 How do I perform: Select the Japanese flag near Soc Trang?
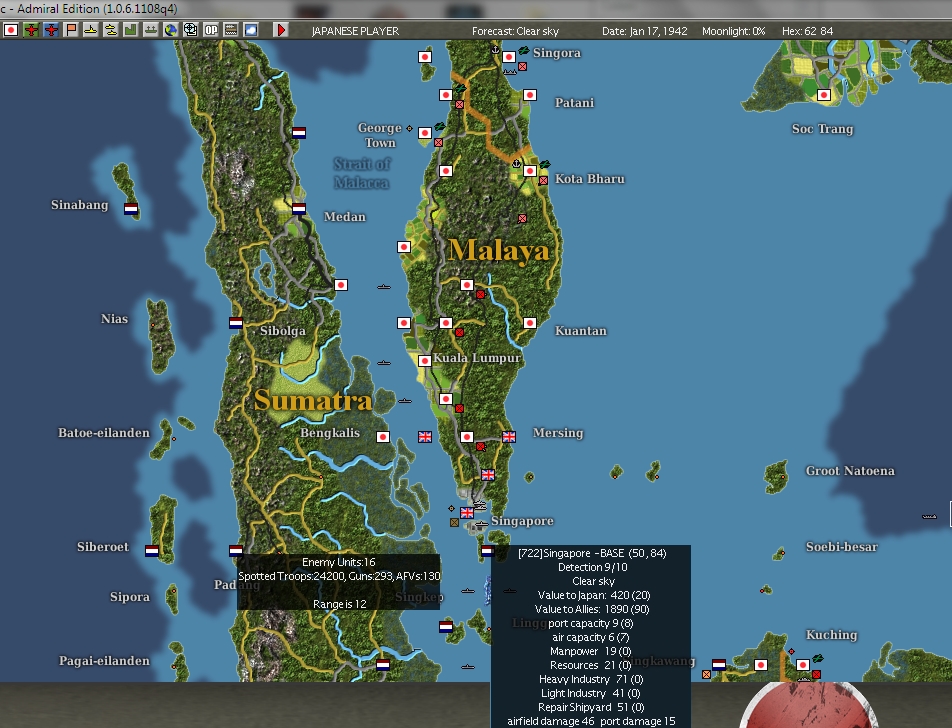[824, 95]
